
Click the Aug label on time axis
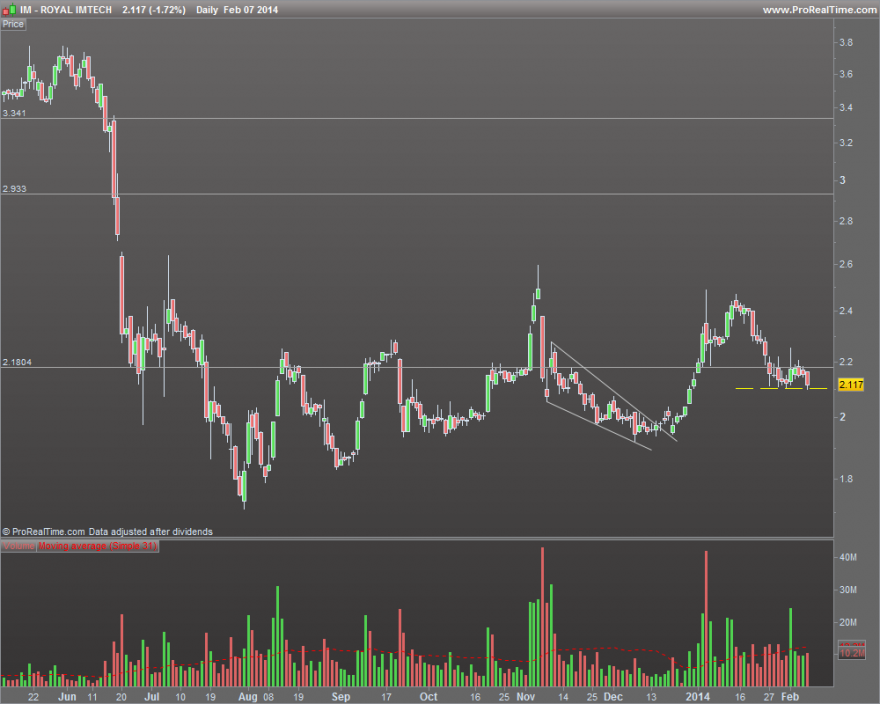(x=248, y=697)
